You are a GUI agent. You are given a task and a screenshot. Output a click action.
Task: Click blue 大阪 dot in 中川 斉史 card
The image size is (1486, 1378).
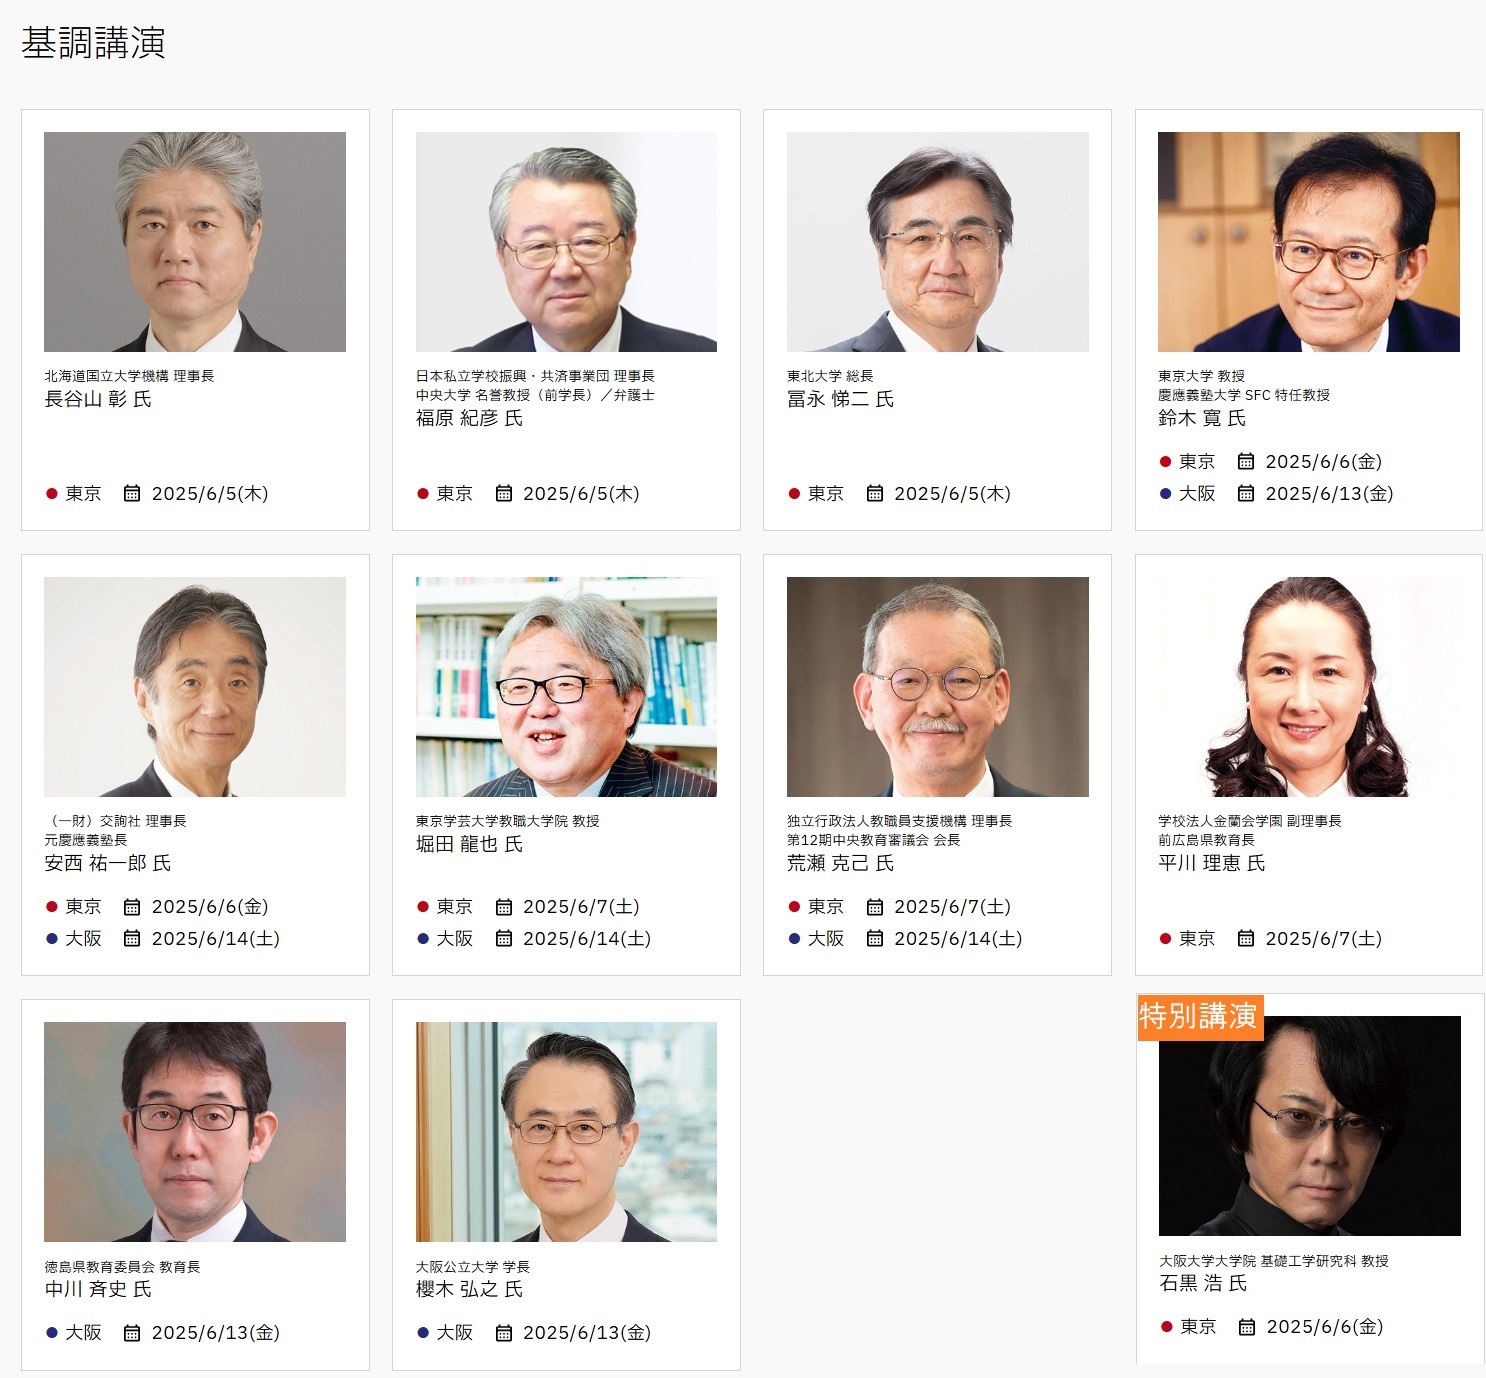(x=52, y=1333)
